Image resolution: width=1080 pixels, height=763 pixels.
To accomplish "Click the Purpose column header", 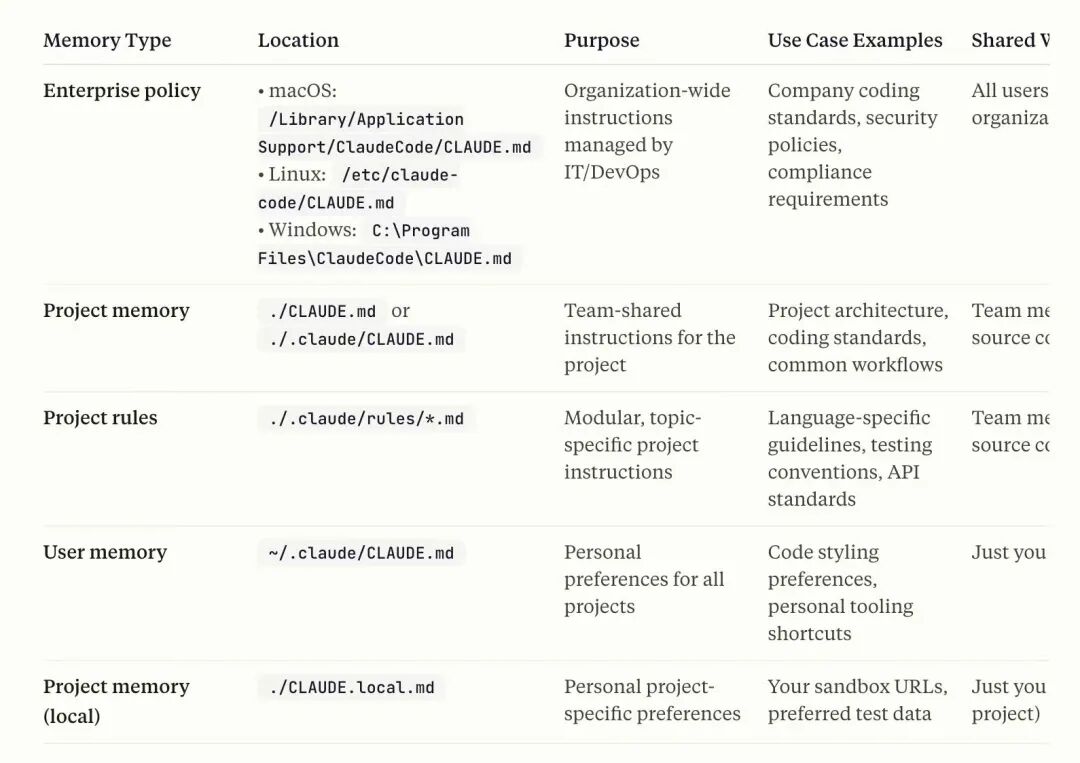I will [601, 40].
